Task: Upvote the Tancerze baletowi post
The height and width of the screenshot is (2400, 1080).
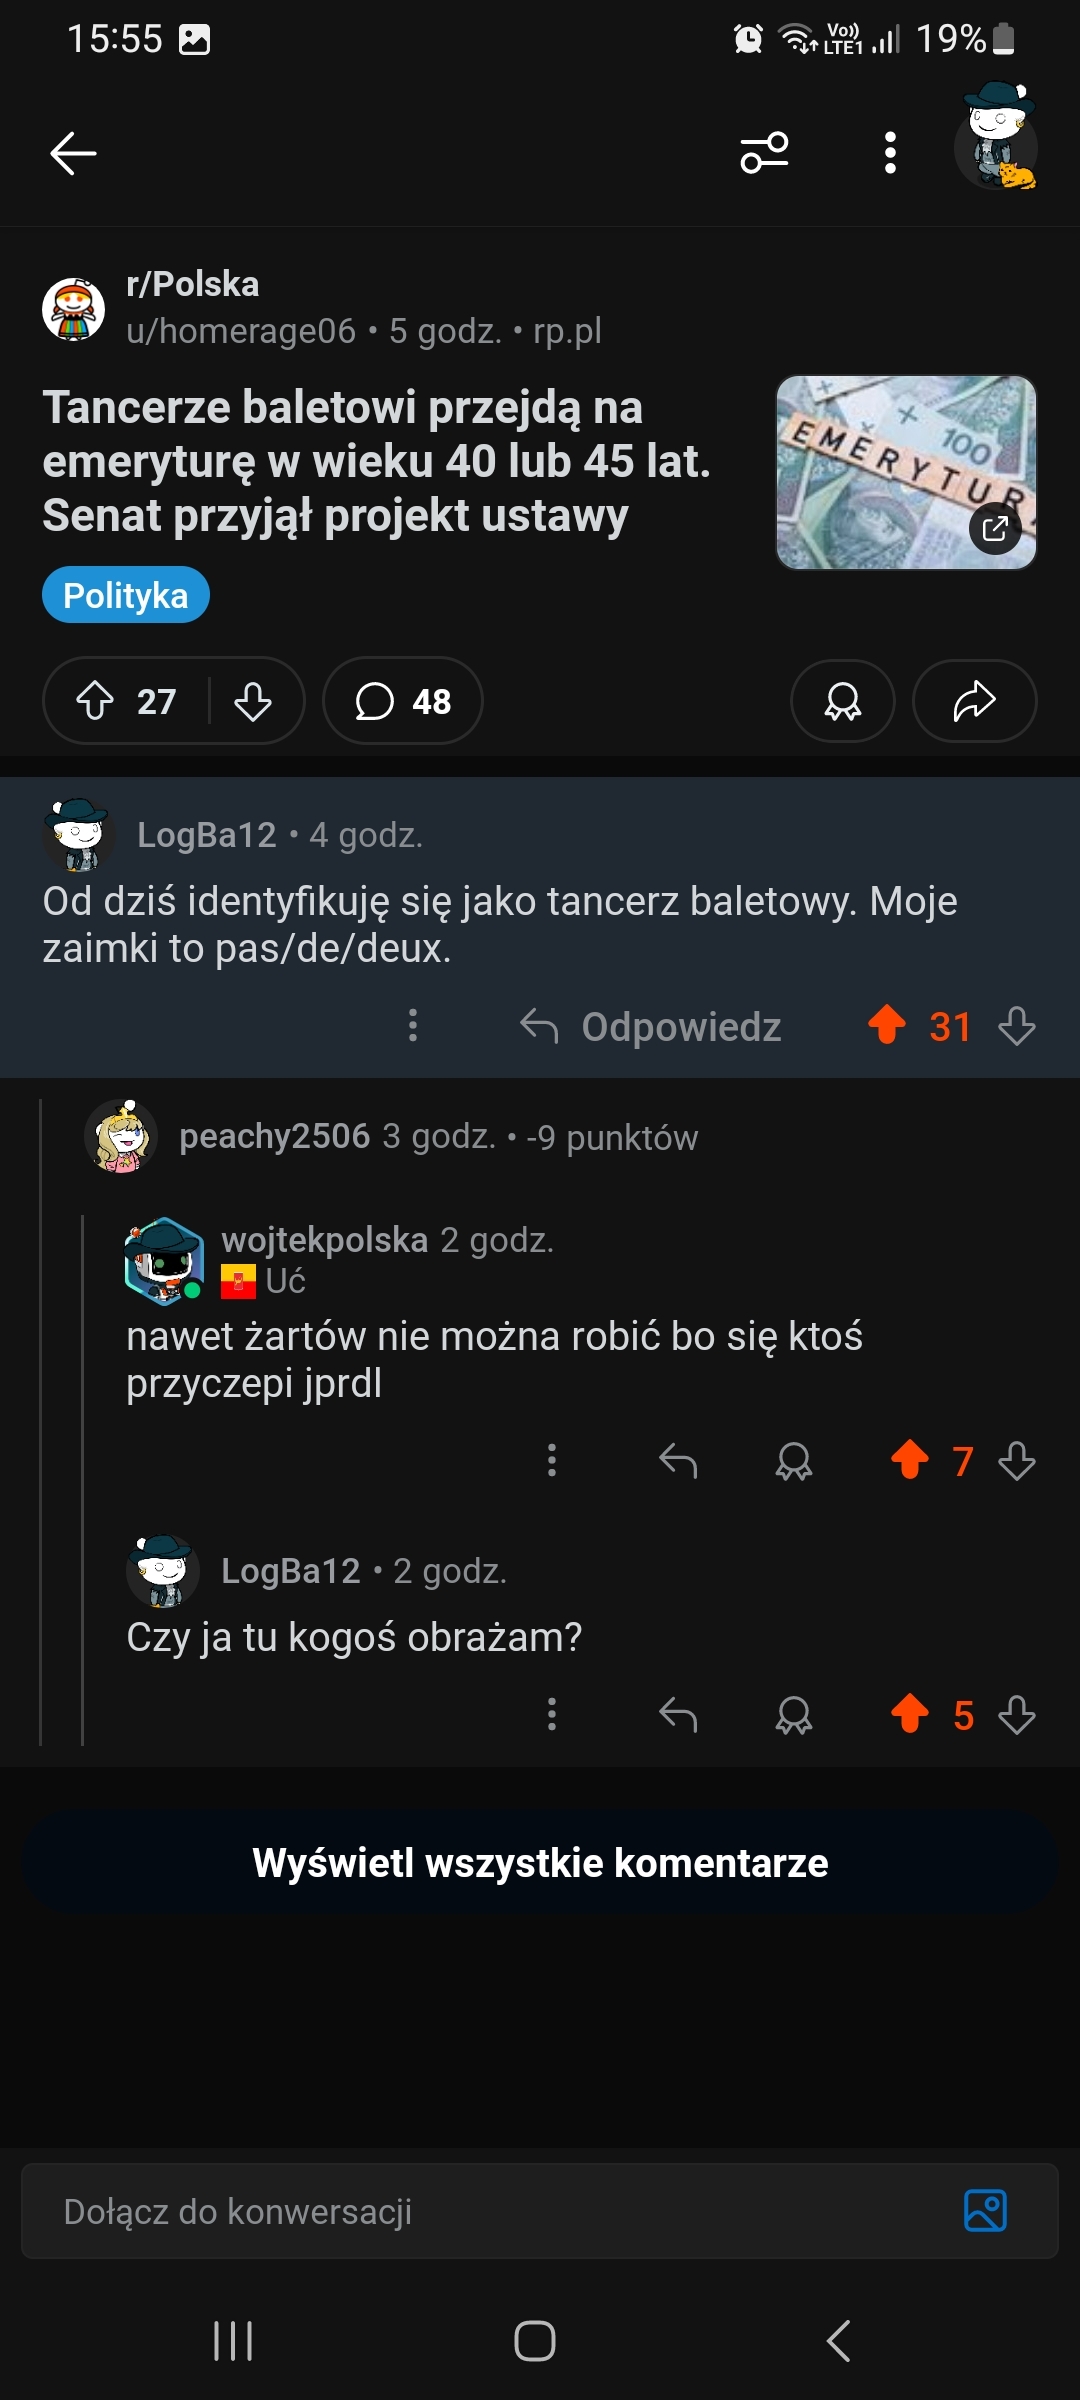Action: [96, 701]
